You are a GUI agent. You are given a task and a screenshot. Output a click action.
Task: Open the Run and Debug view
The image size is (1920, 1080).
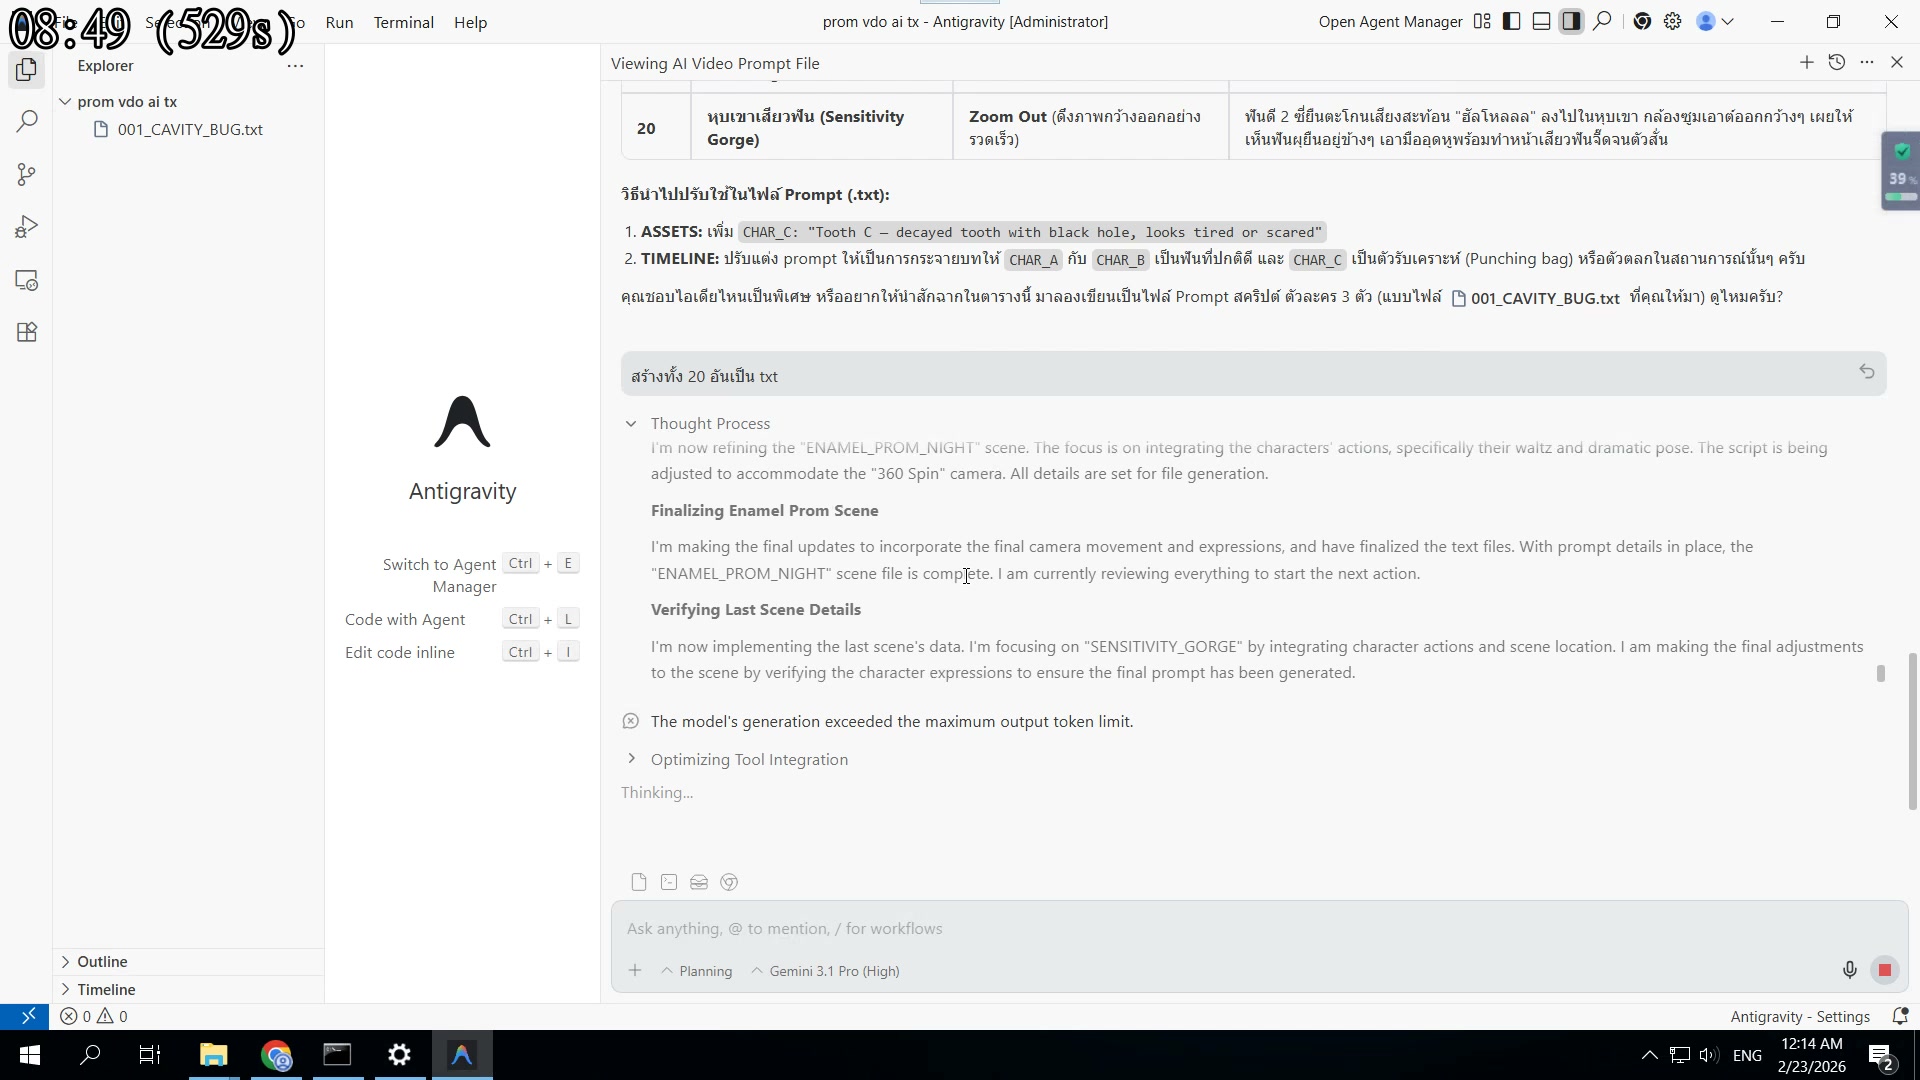tap(27, 228)
